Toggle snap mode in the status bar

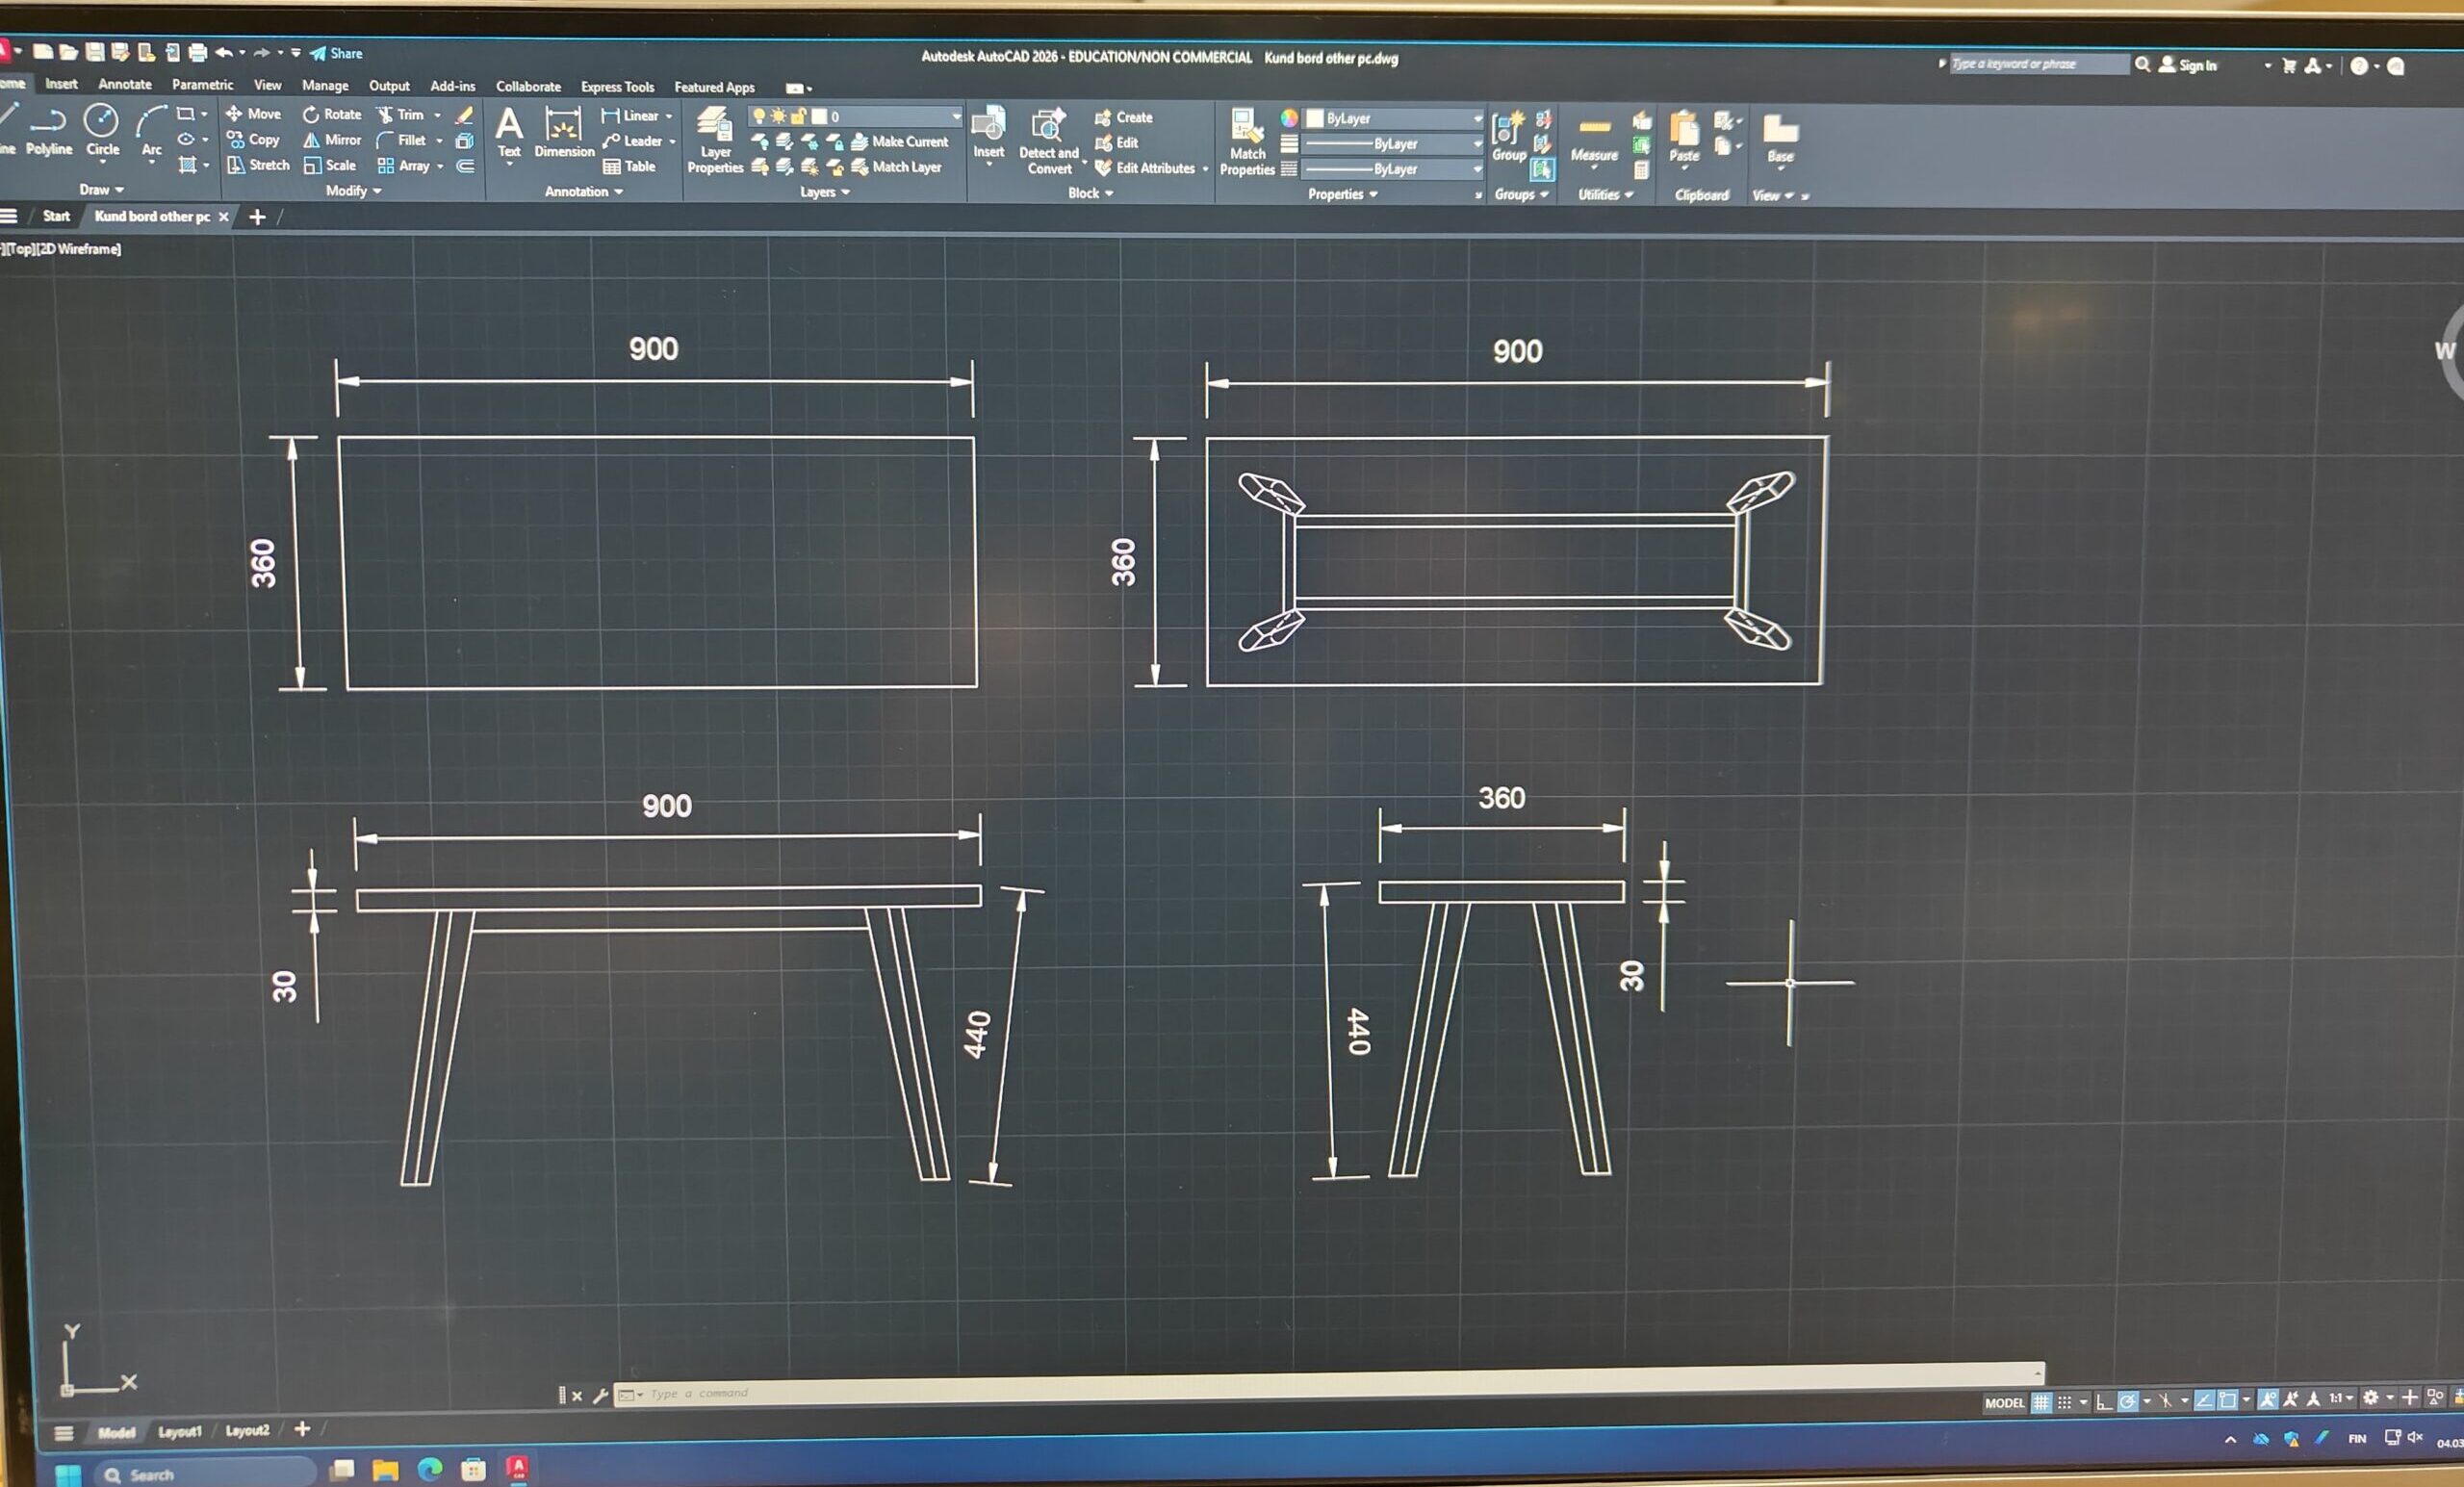coord(2065,1403)
